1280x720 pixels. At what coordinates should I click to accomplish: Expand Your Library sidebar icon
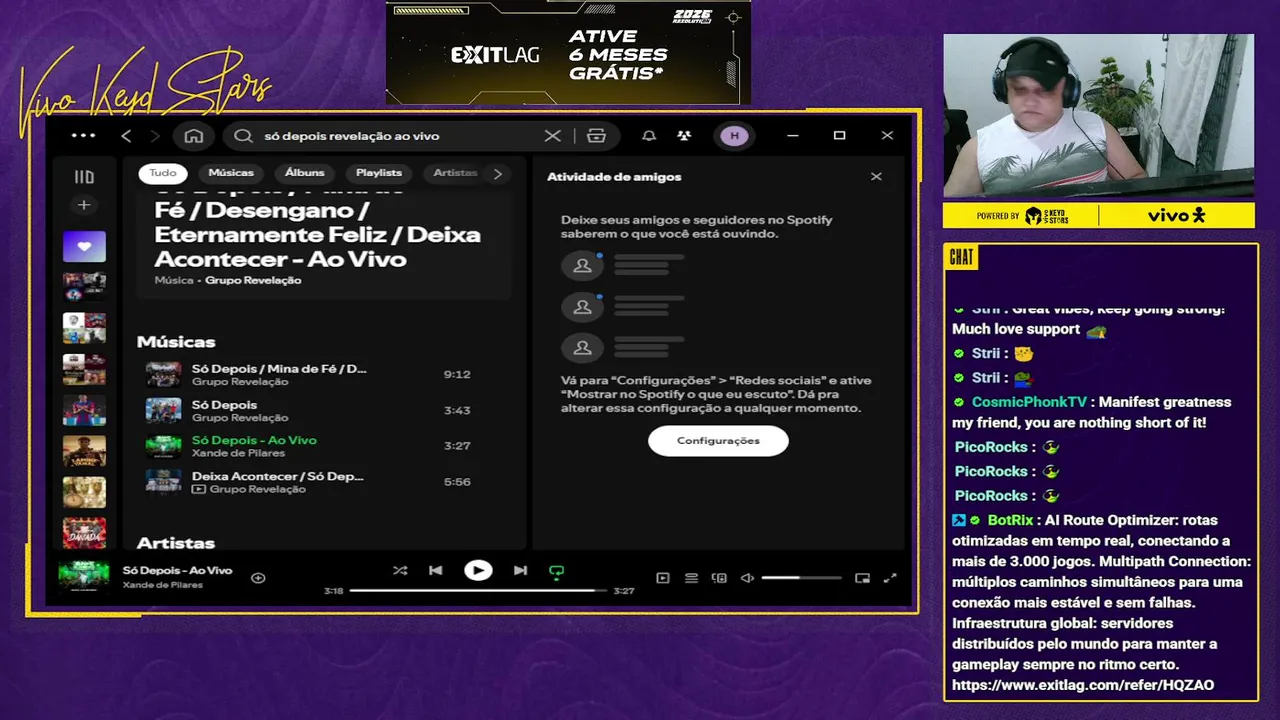coord(84,177)
